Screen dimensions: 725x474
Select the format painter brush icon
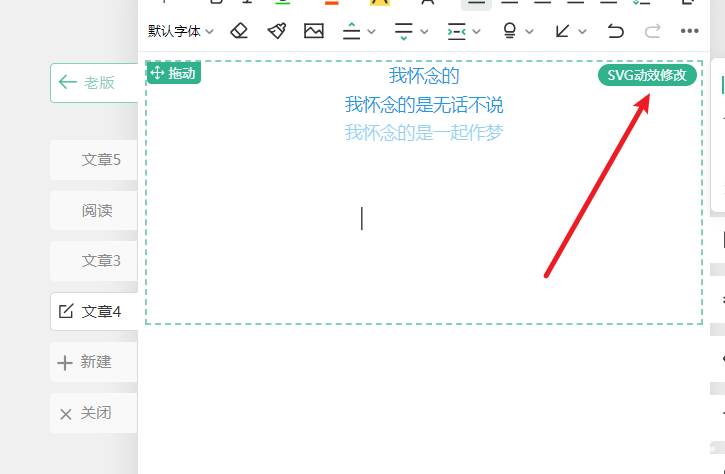[276, 31]
